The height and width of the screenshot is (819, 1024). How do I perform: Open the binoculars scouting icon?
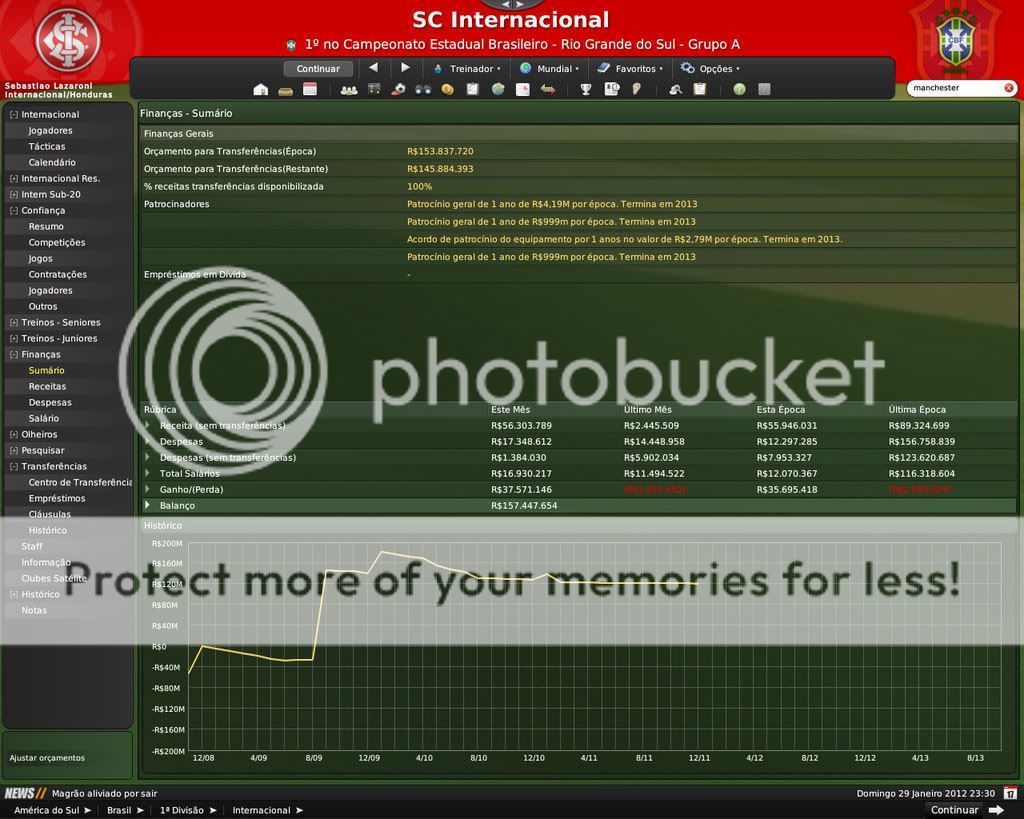tap(422, 90)
